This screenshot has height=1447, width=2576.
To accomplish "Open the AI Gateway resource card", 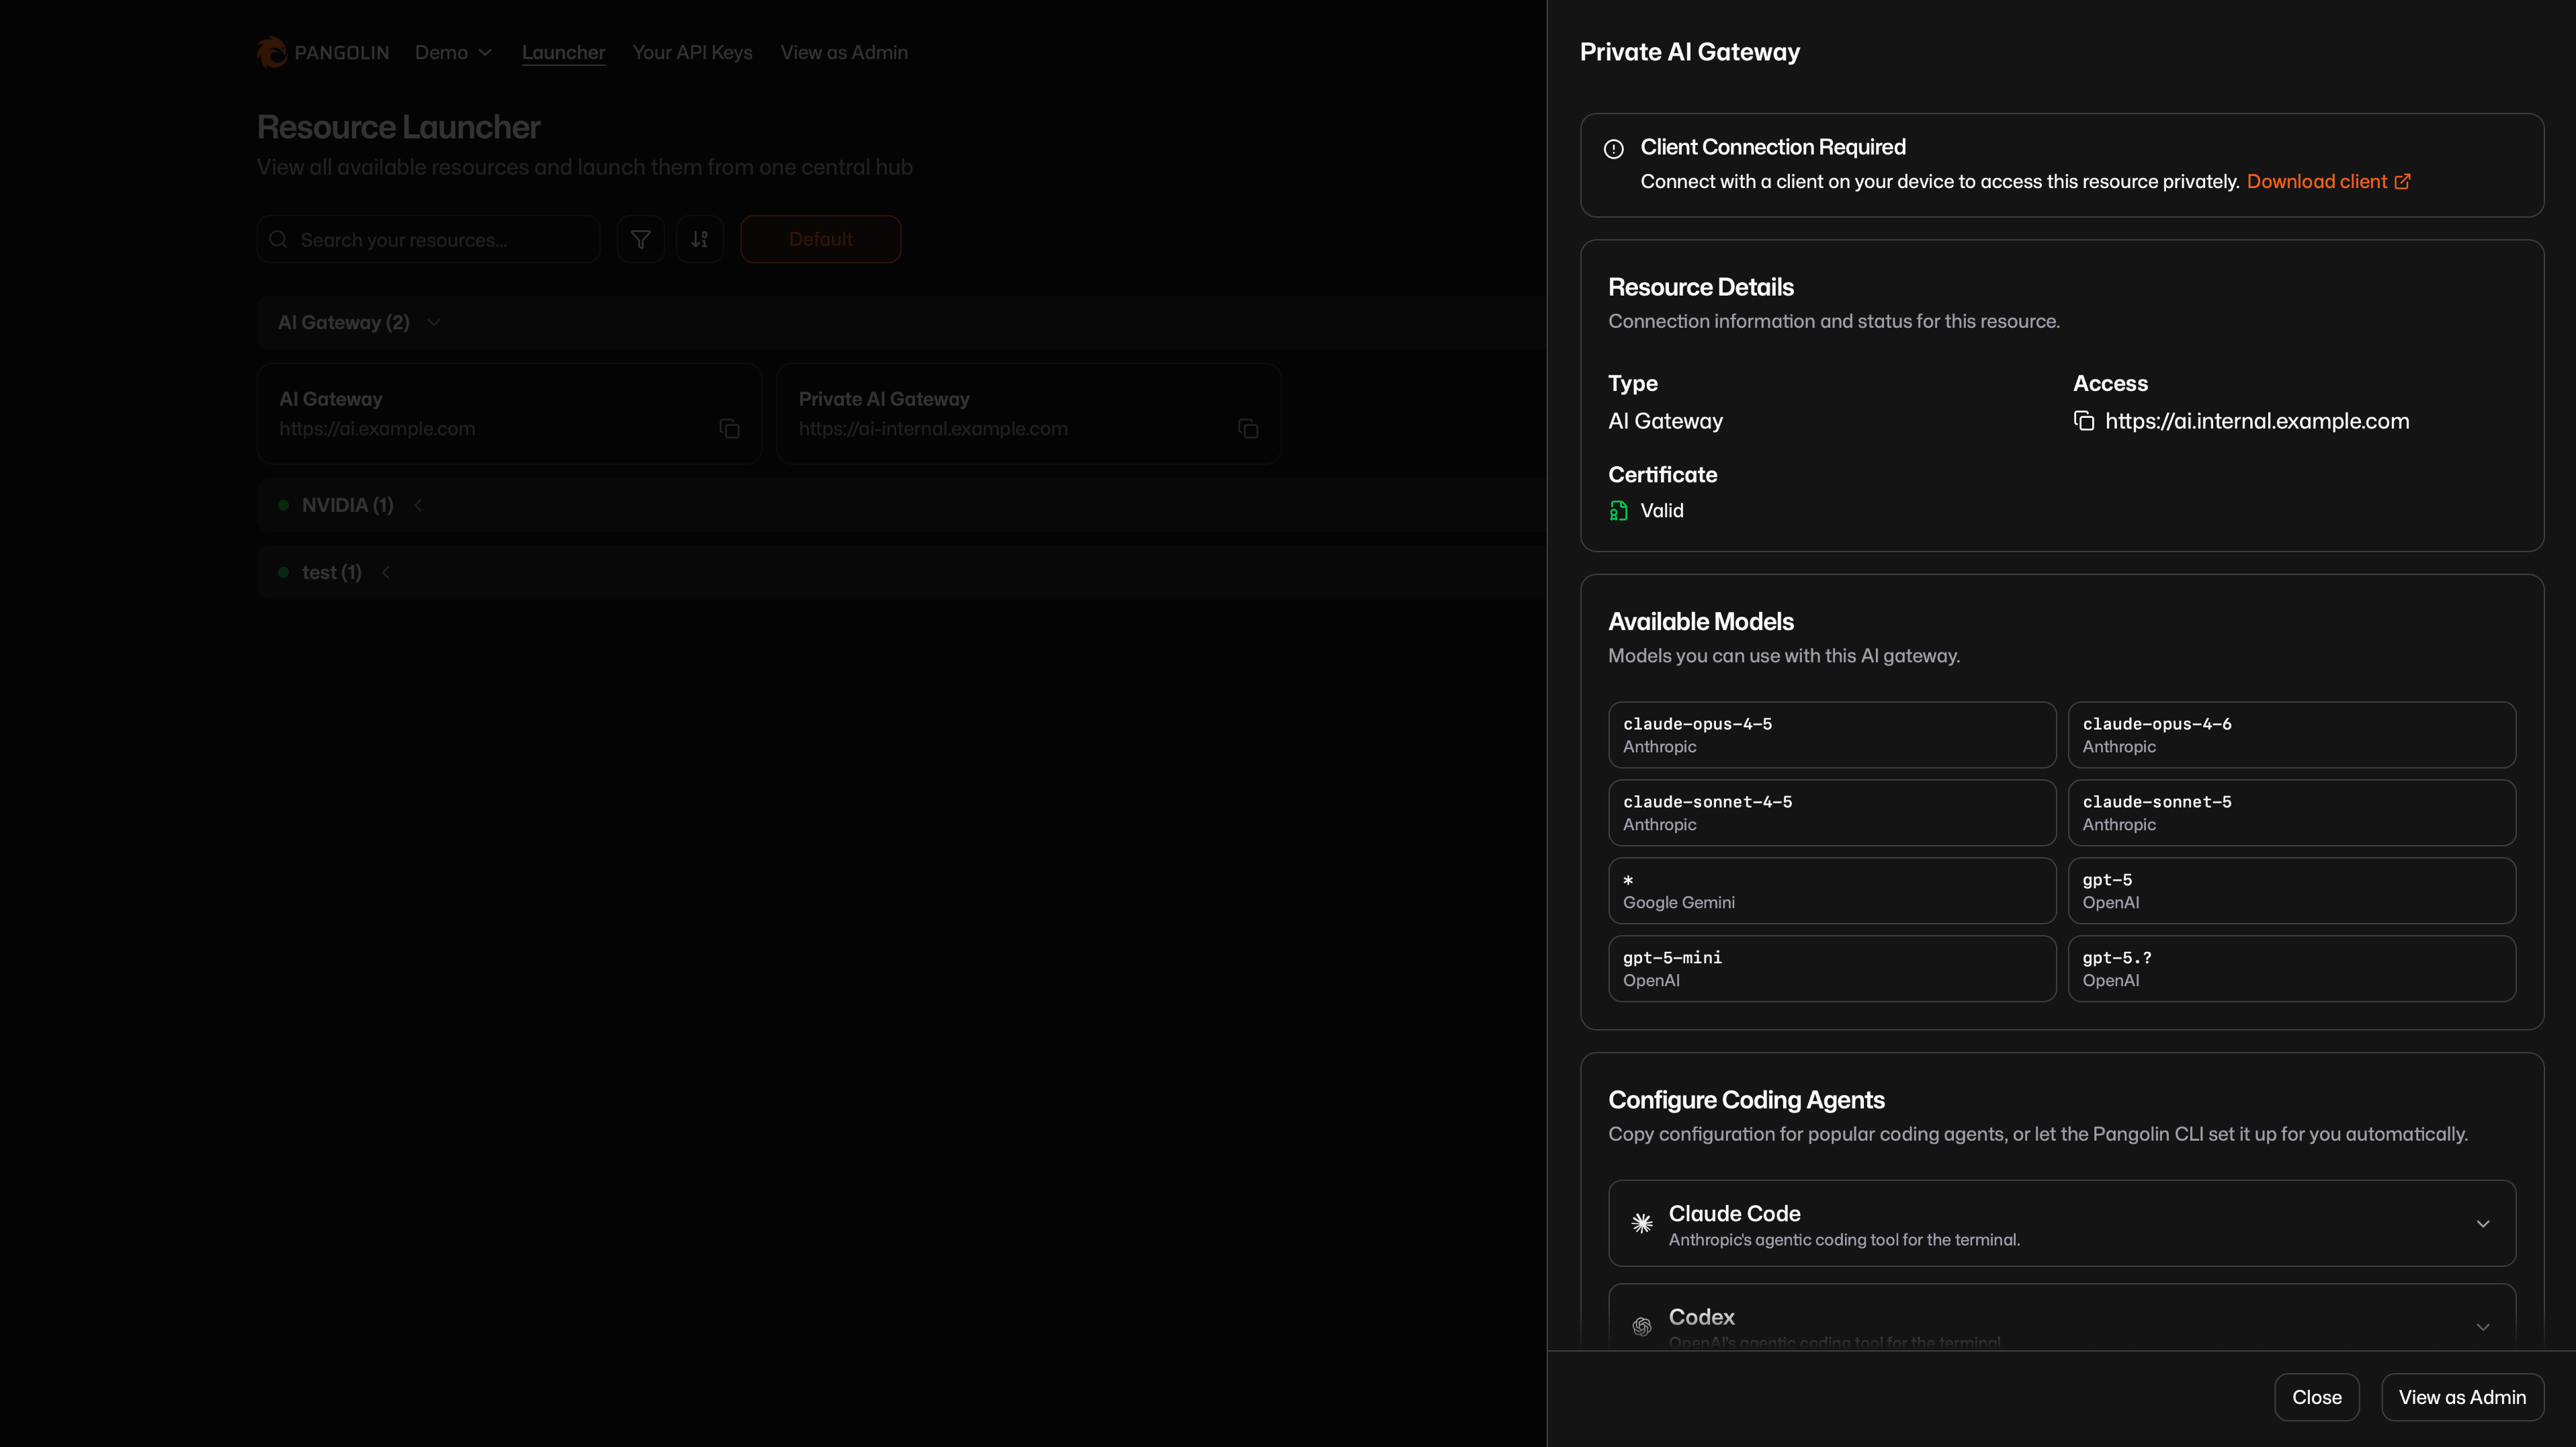I will click(509, 413).
